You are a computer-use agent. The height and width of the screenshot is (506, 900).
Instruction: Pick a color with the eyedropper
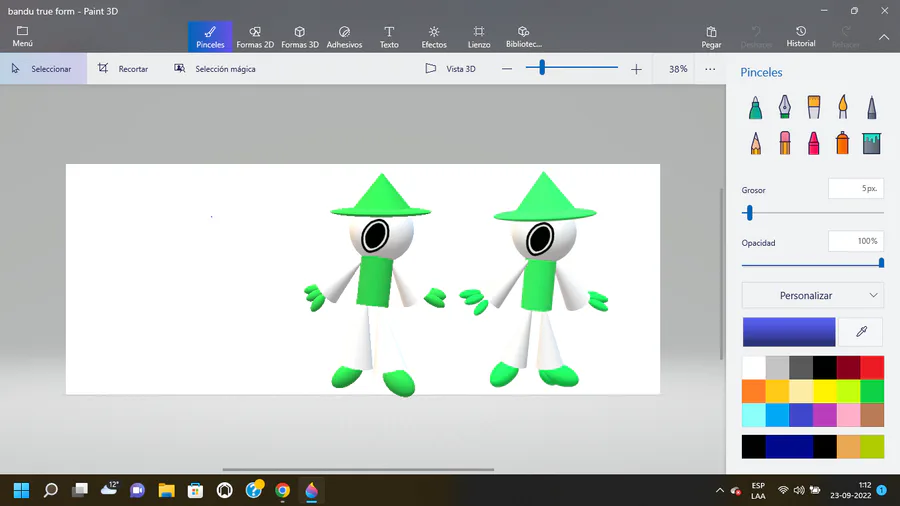coord(861,332)
